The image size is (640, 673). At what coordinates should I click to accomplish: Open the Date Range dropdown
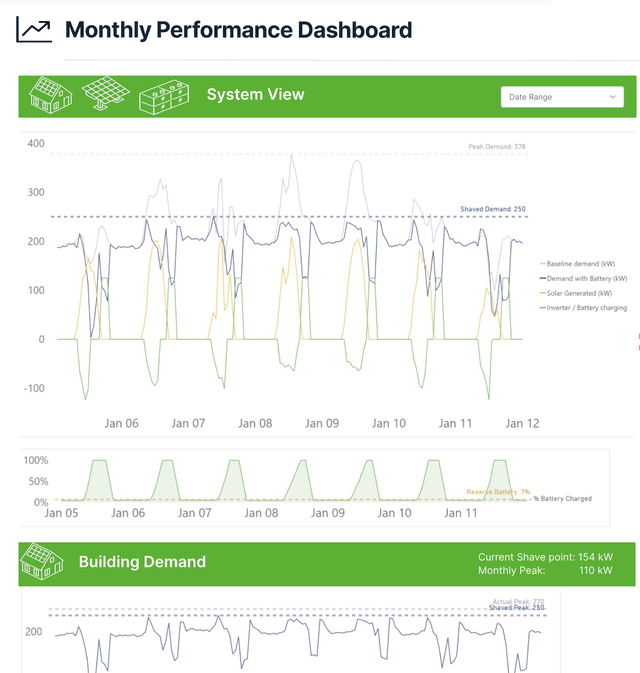[562, 97]
